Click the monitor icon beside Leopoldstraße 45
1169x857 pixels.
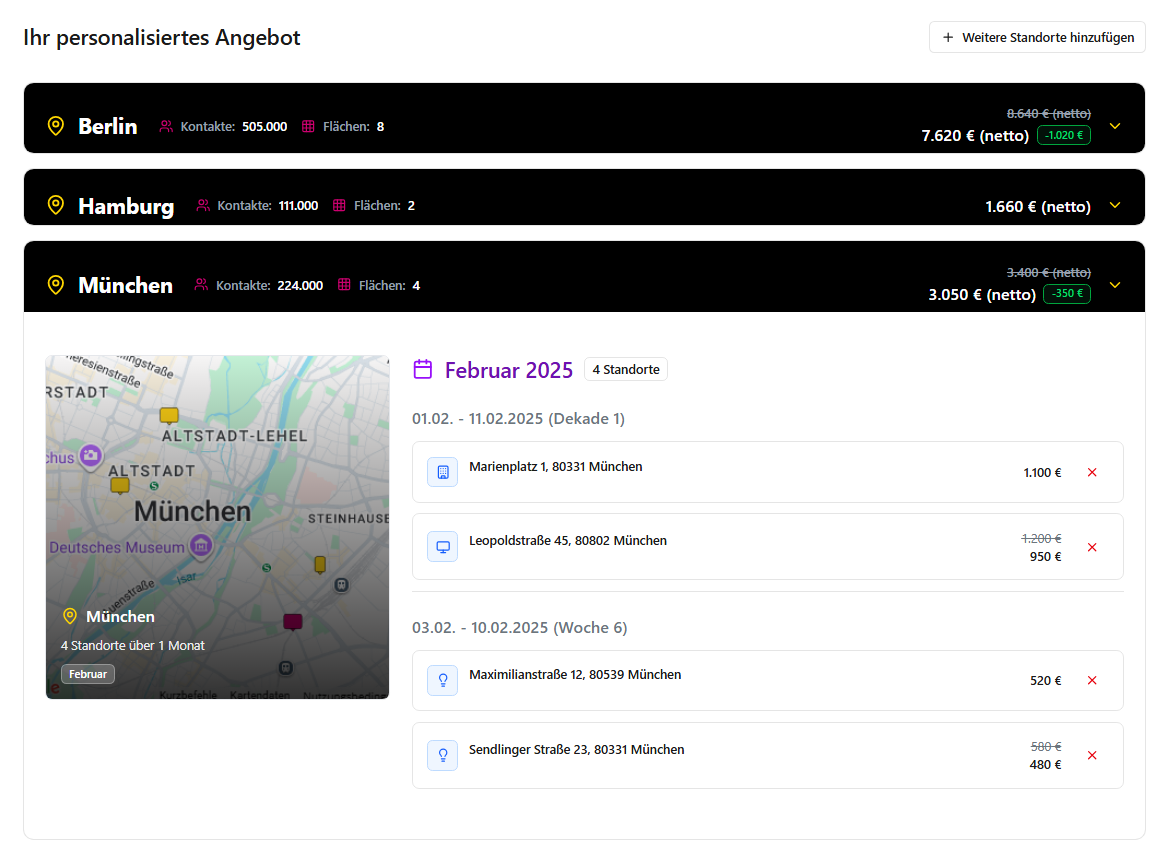coord(443,547)
